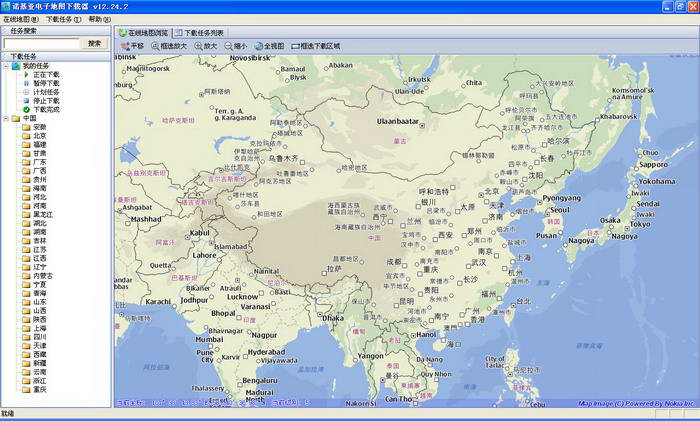
Task: Open the 下载任务 menu
Action: click(x=63, y=19)
